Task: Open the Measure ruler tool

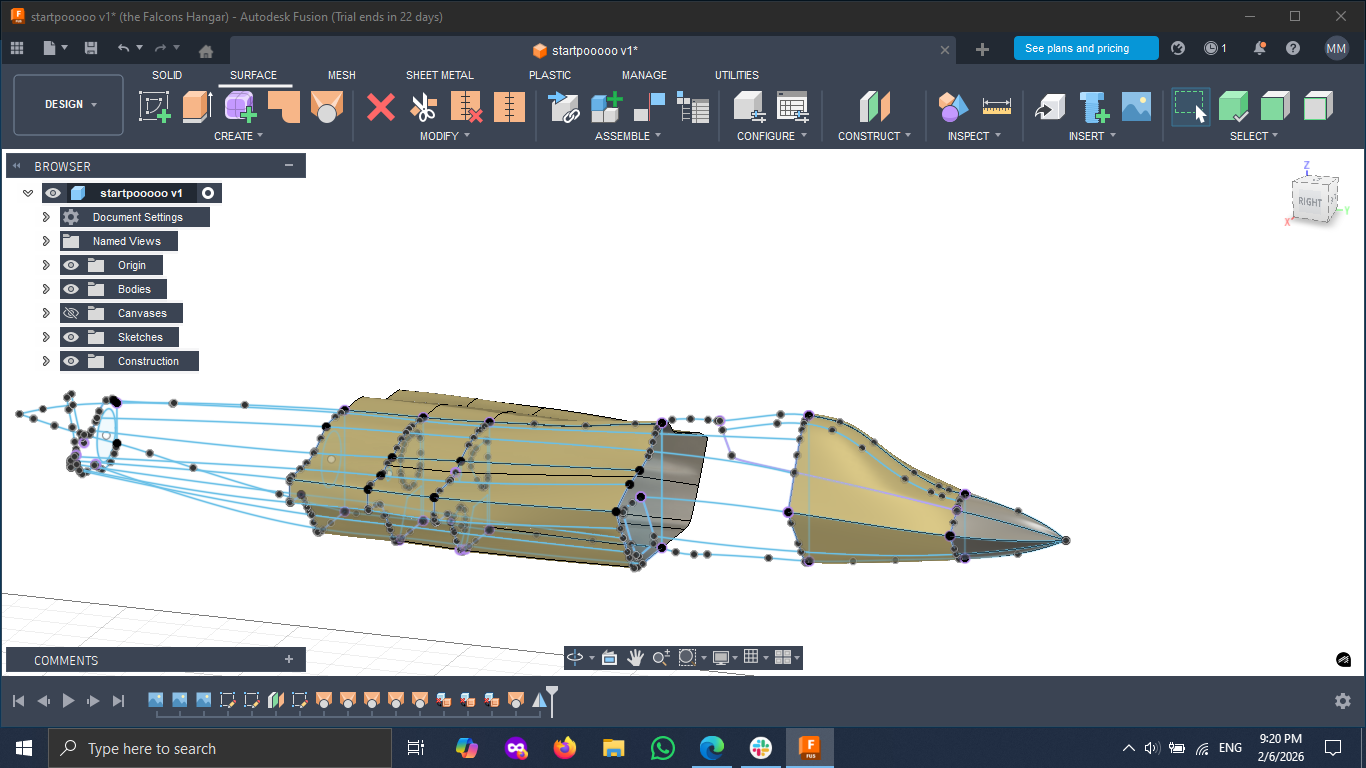Action: tap(997, 106)
